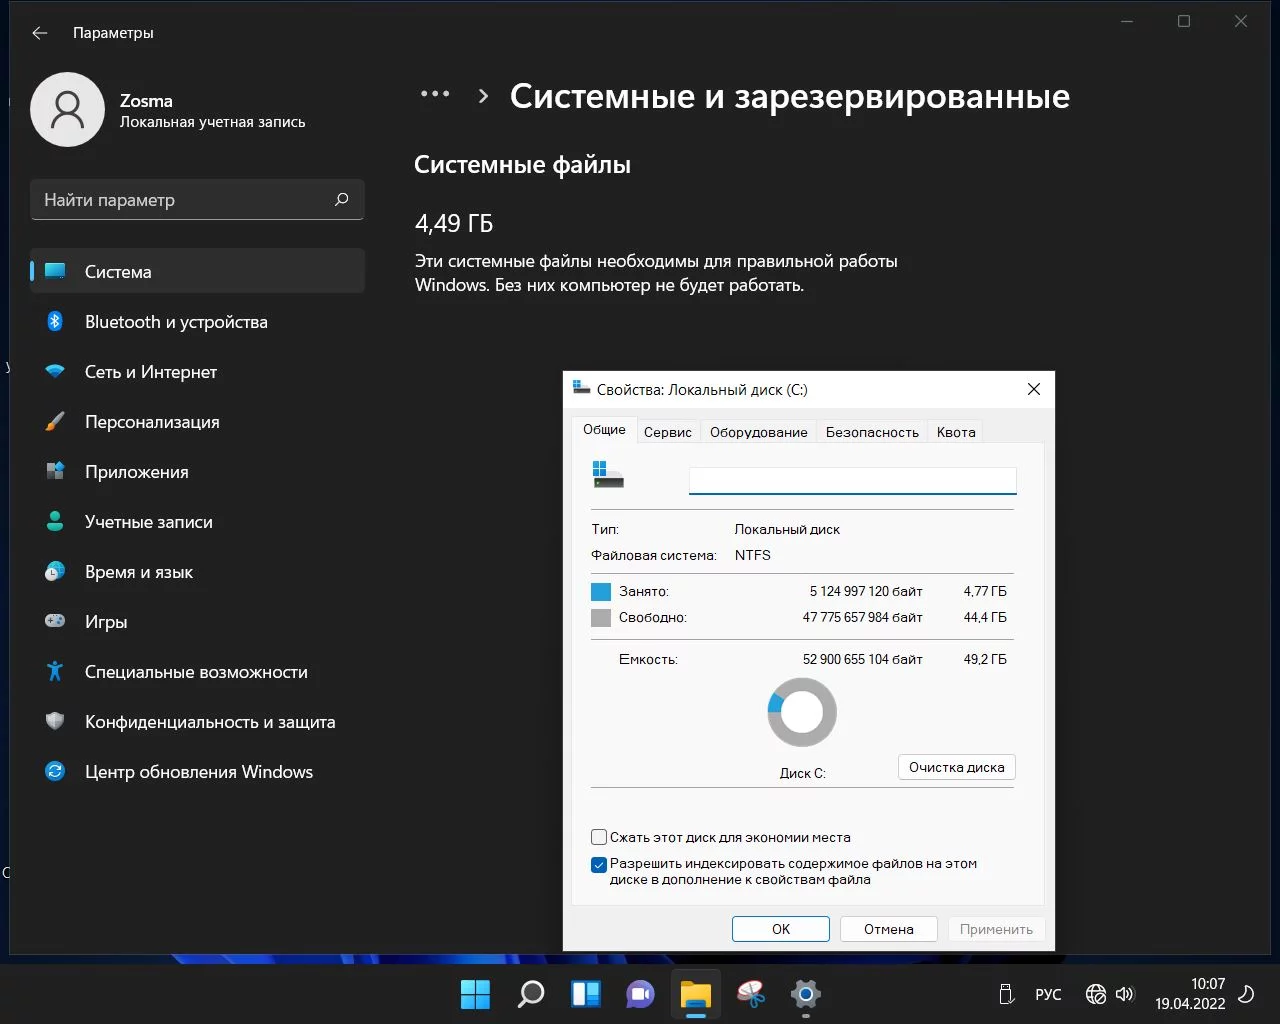
Task: Open the Квота tab
Action: click(x=956, y=432)
